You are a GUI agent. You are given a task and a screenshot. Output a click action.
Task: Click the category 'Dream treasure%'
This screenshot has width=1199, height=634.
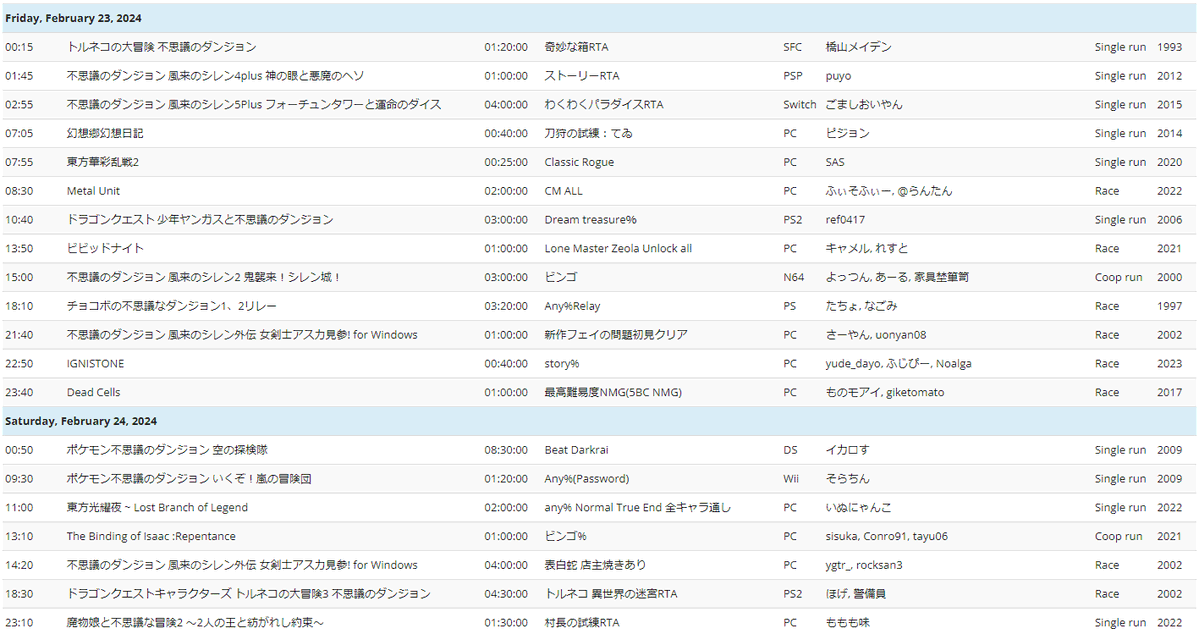pyautogui.click(x=590, y=219)
